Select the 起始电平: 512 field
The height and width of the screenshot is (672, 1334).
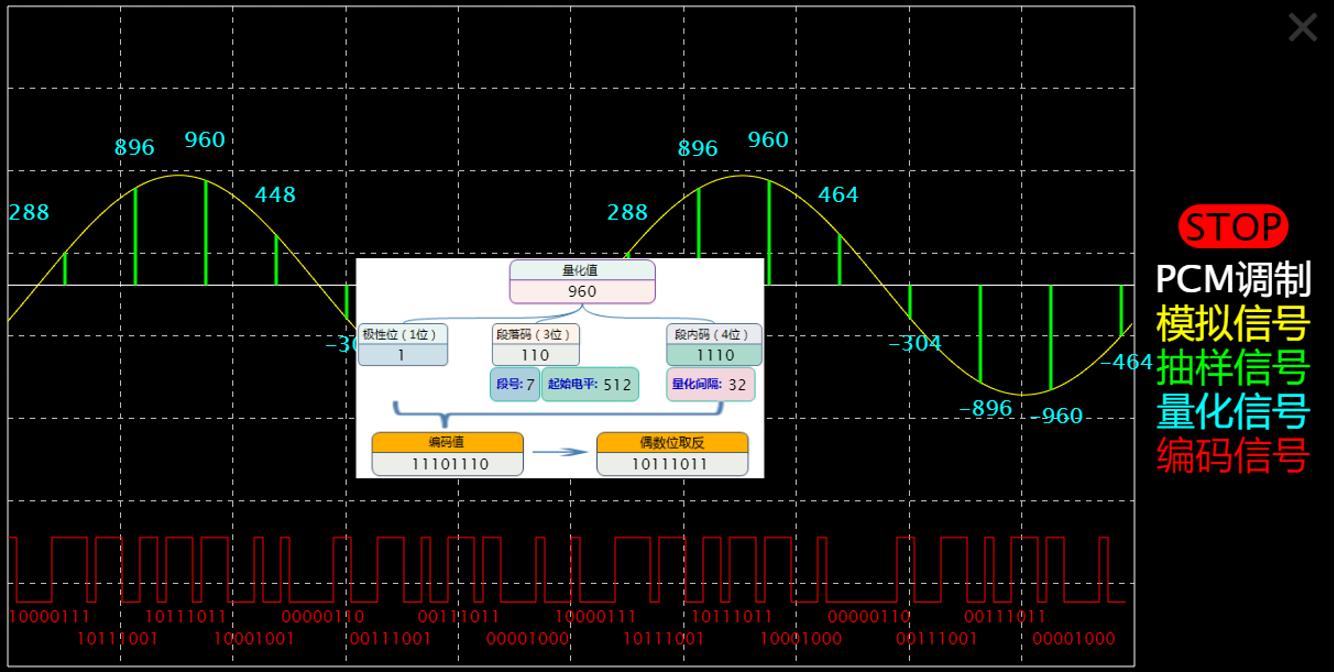click(x=589, y=384)
